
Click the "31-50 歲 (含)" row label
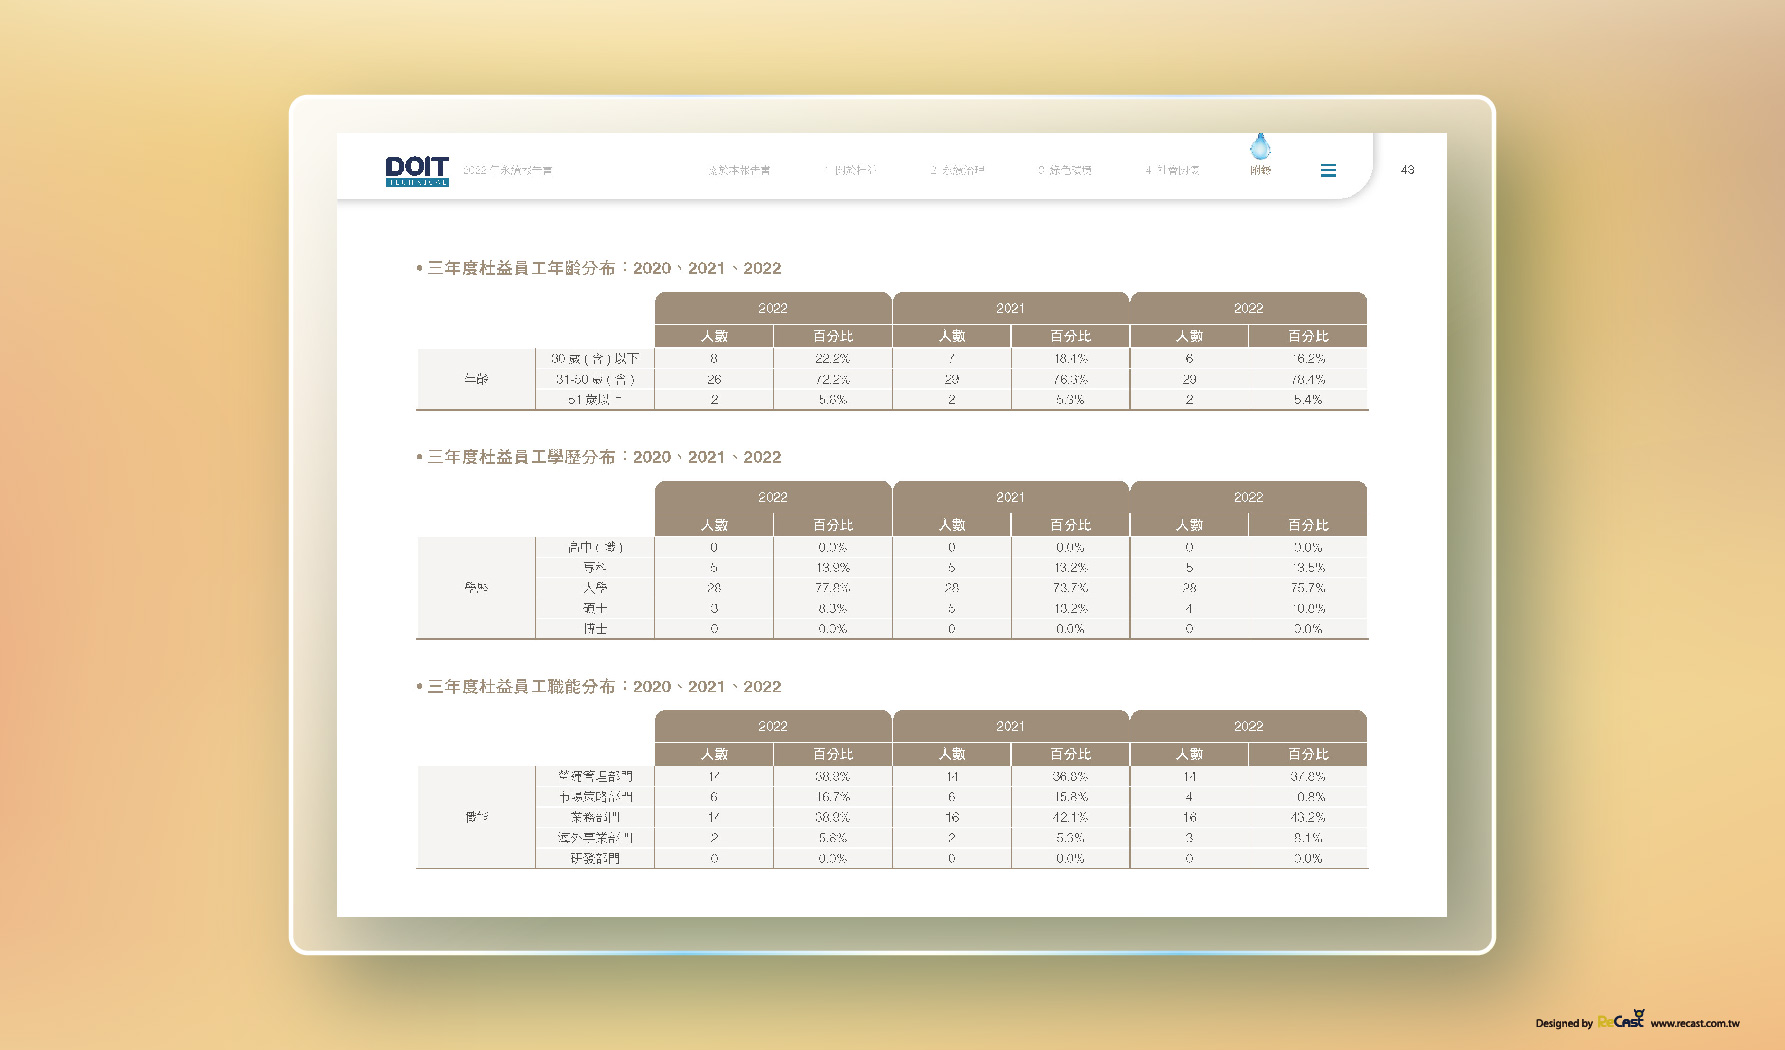[x=595, y=379]
